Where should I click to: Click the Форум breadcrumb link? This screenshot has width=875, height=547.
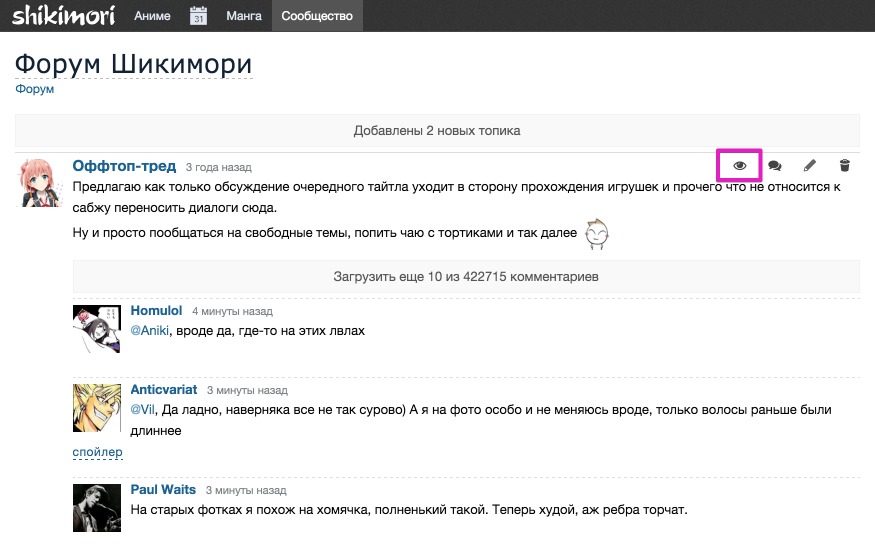34,89
